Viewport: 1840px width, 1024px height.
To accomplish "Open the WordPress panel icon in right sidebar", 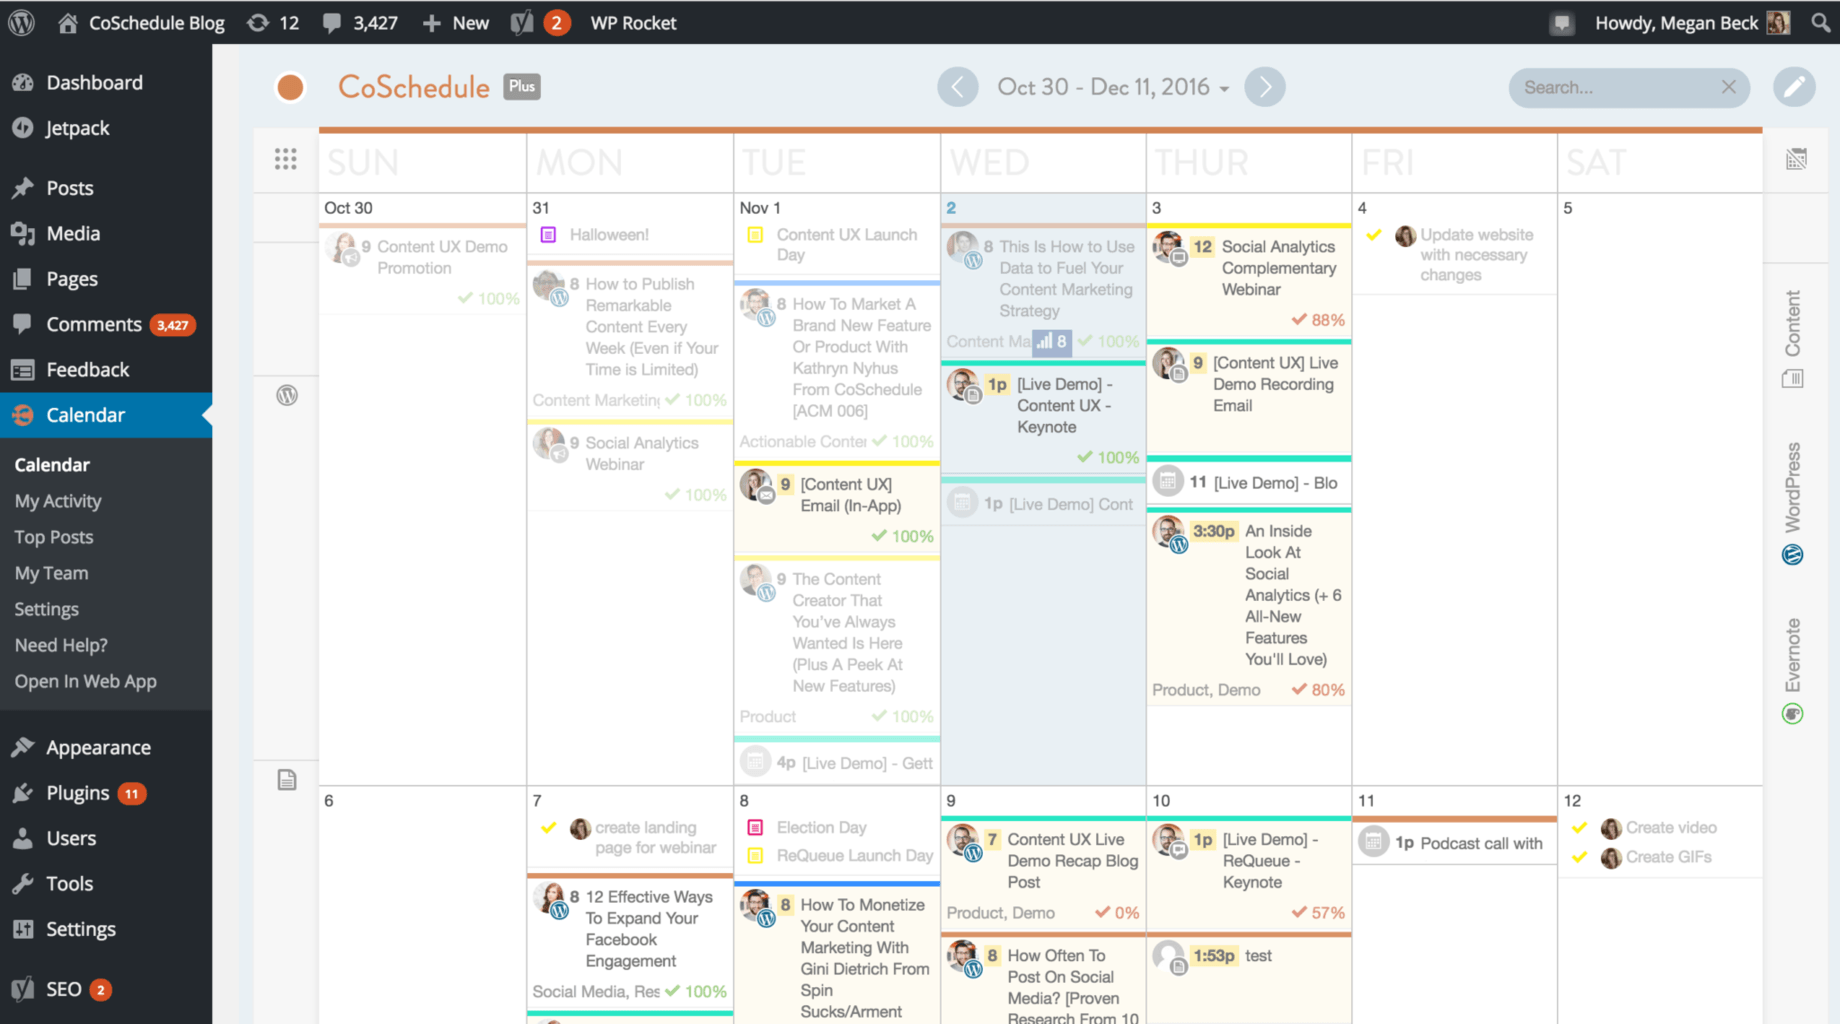I will (x=1792, y=555).
